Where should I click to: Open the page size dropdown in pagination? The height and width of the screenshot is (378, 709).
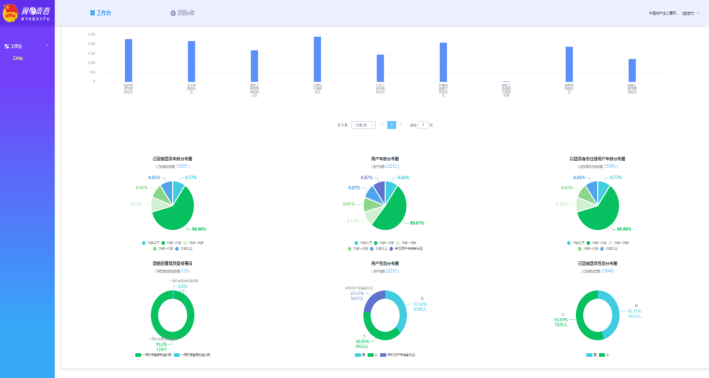363,125
